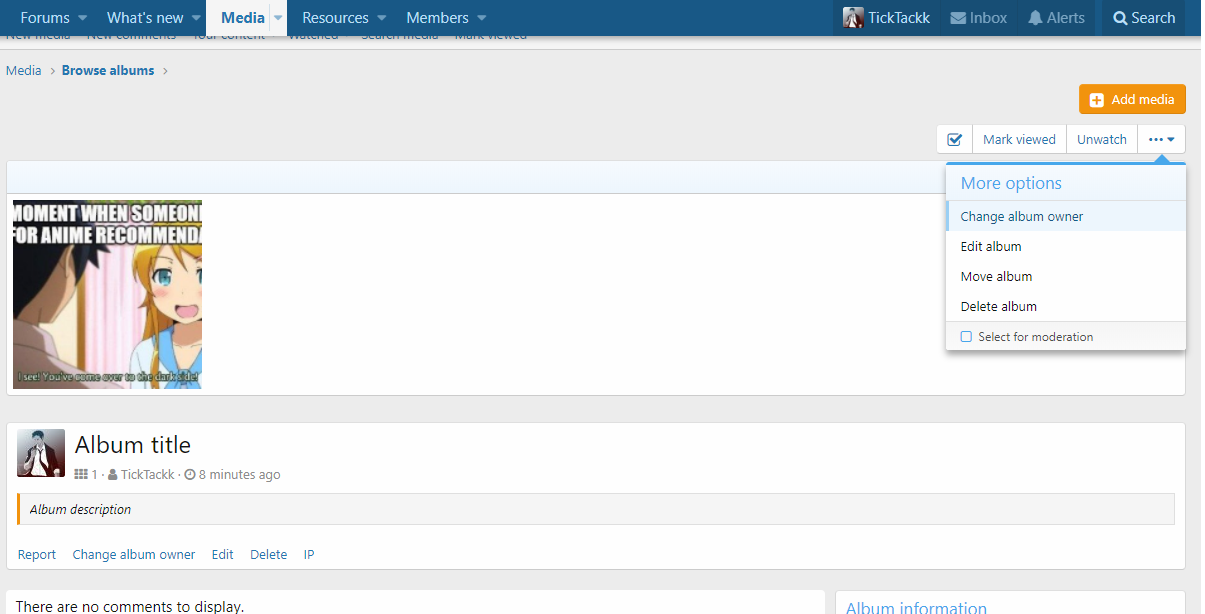Open the anime meme thumbnail image
This screenshot has height=614, width=1205.
(x=107, y=294)
